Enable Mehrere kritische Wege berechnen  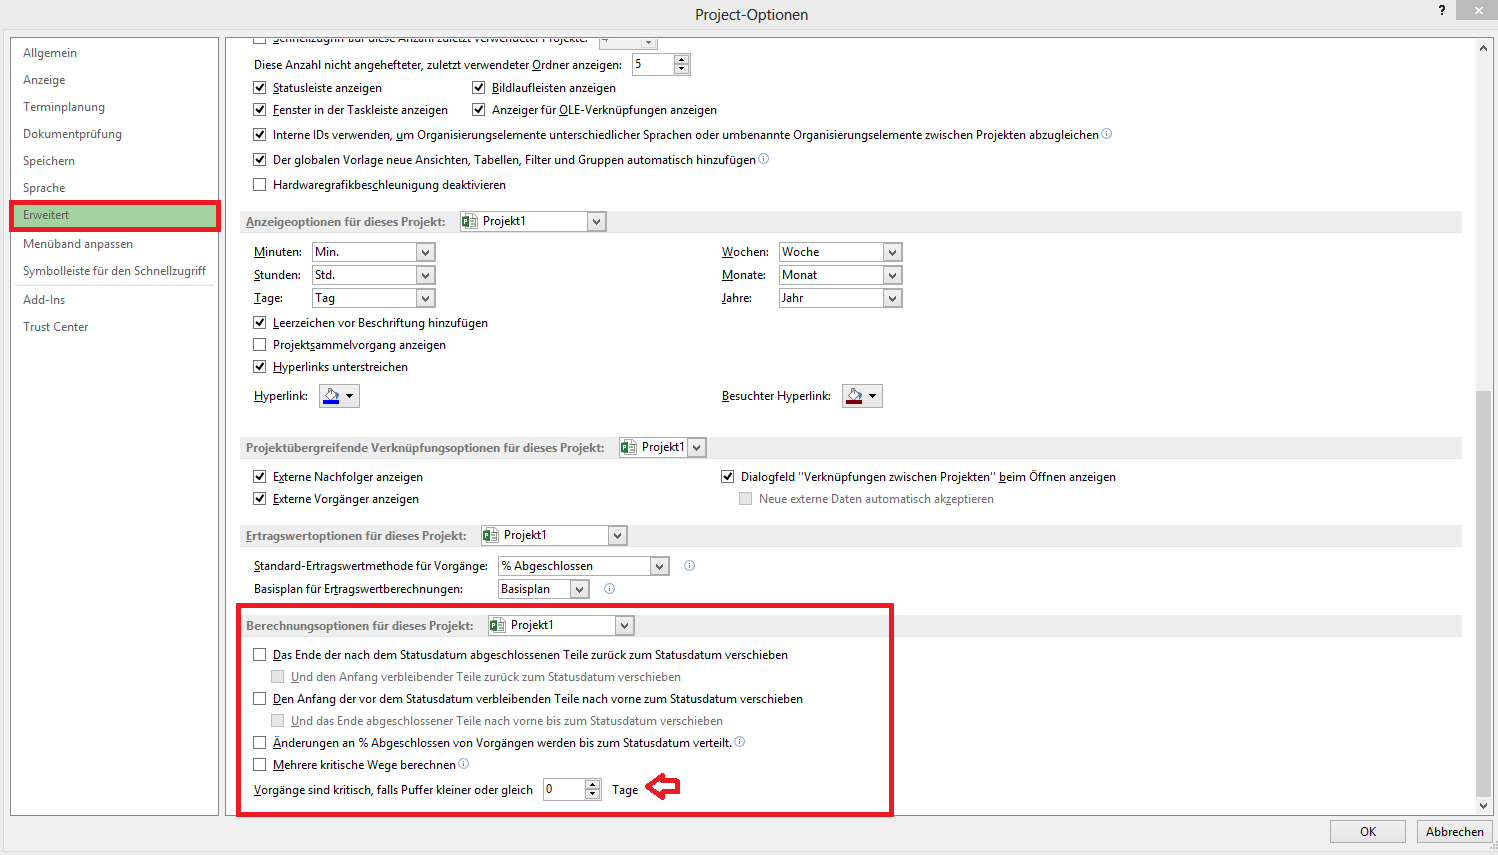tap(260, 765)
